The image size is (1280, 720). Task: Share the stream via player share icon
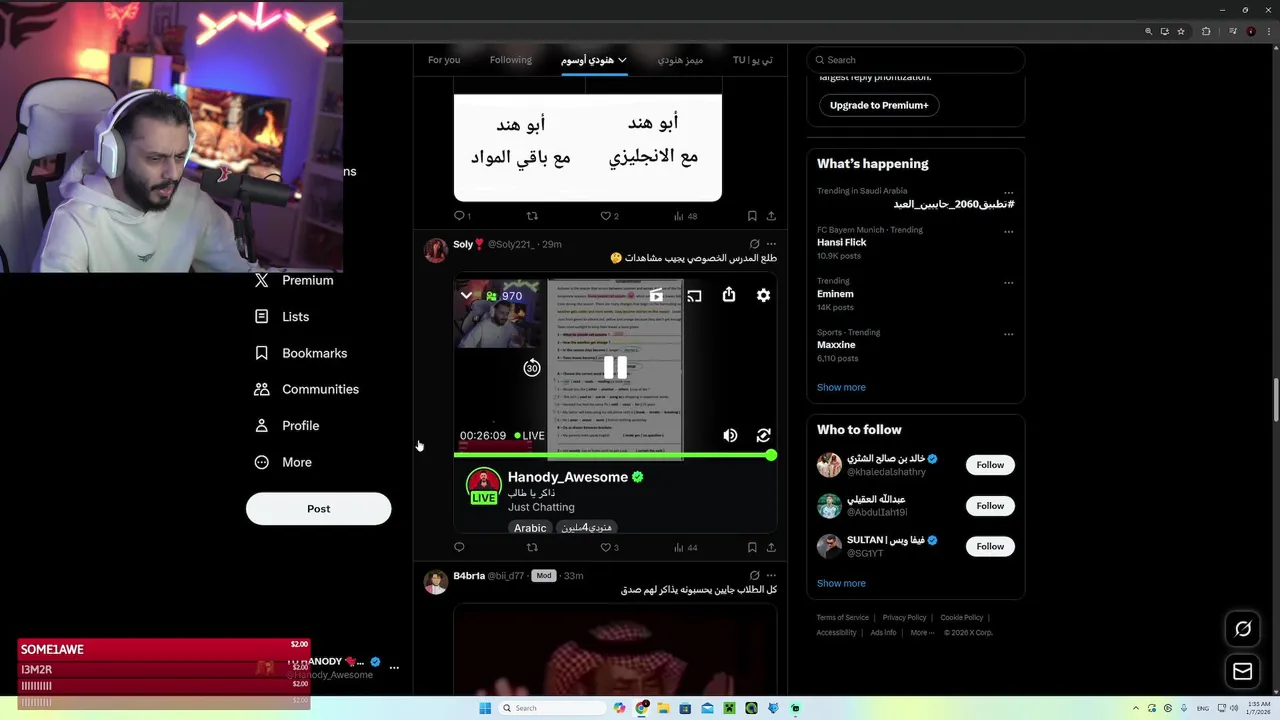(x=729, y=295)
